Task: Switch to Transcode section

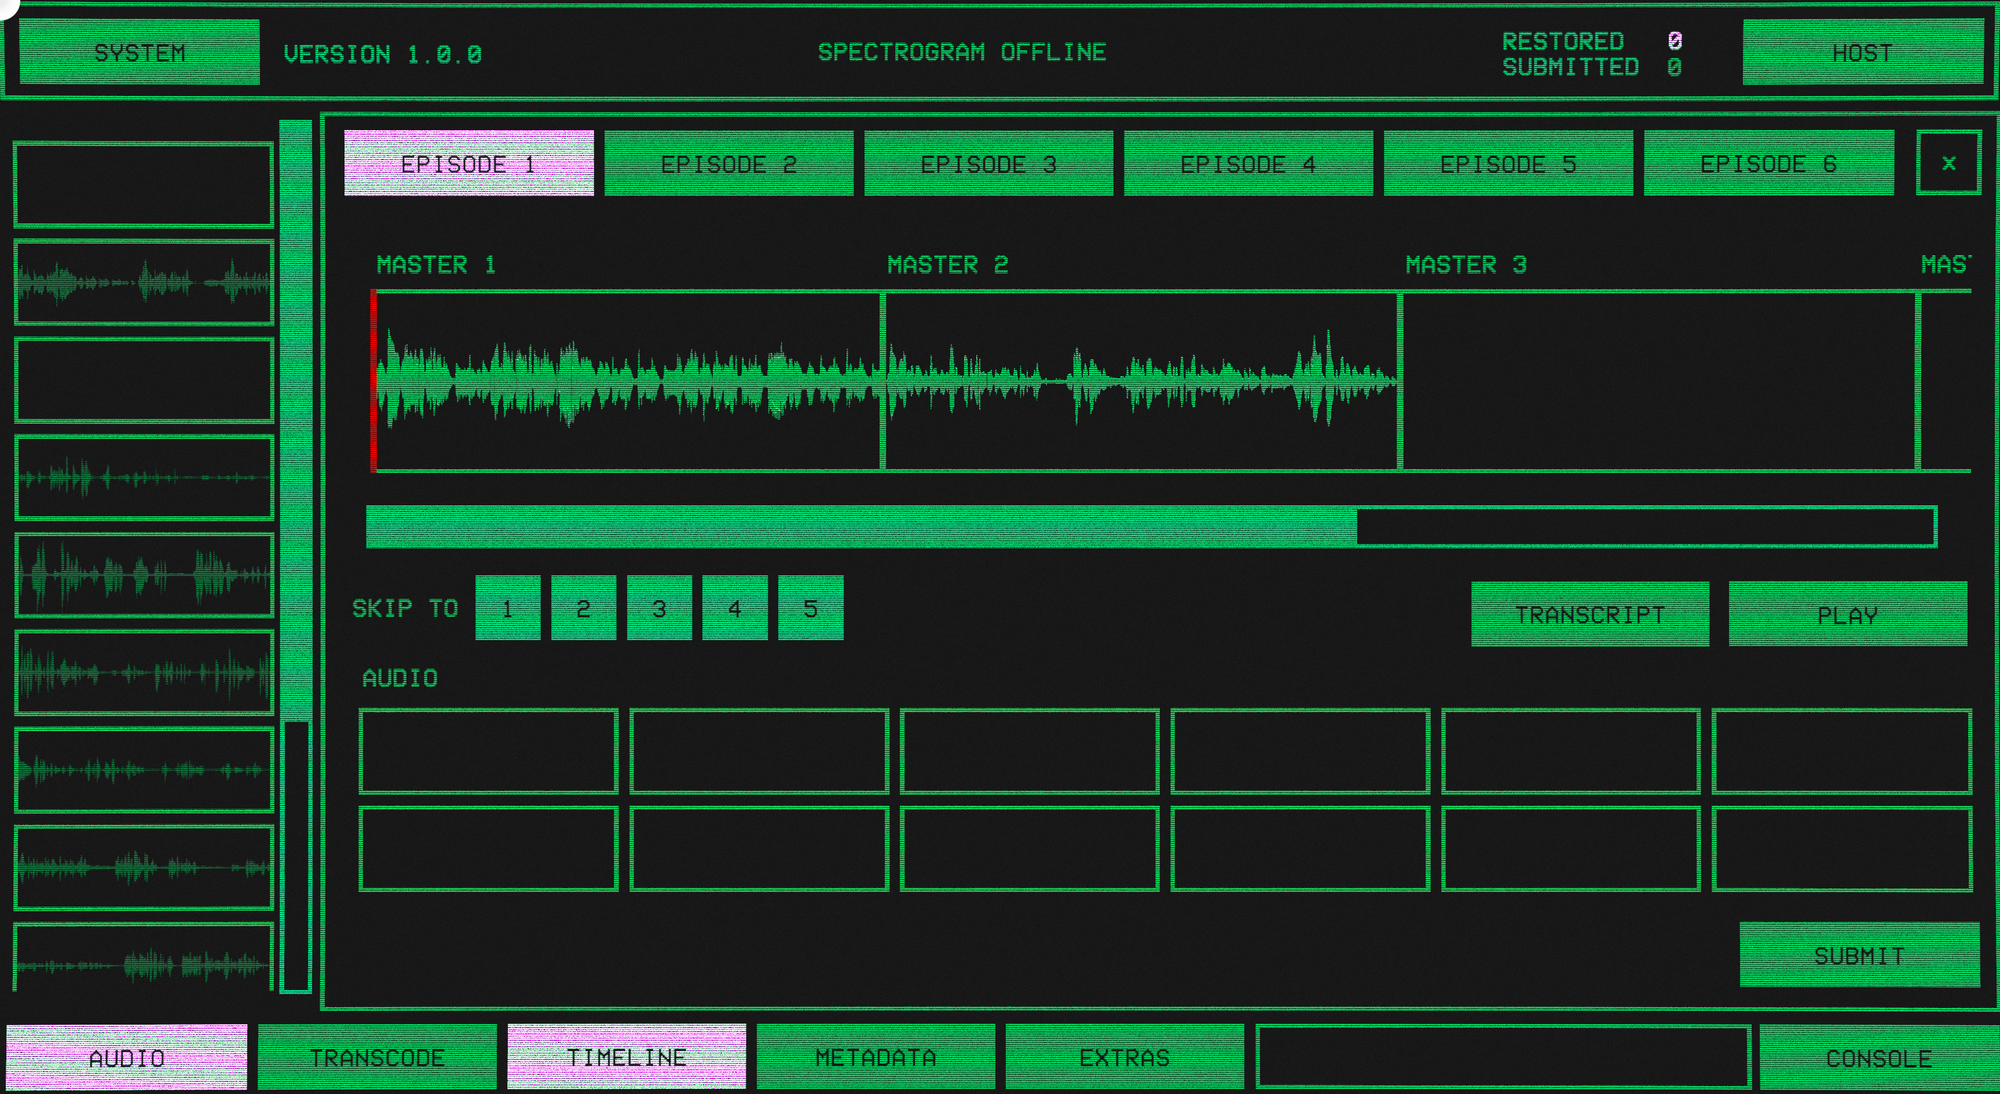Action: coord(377,1057)
